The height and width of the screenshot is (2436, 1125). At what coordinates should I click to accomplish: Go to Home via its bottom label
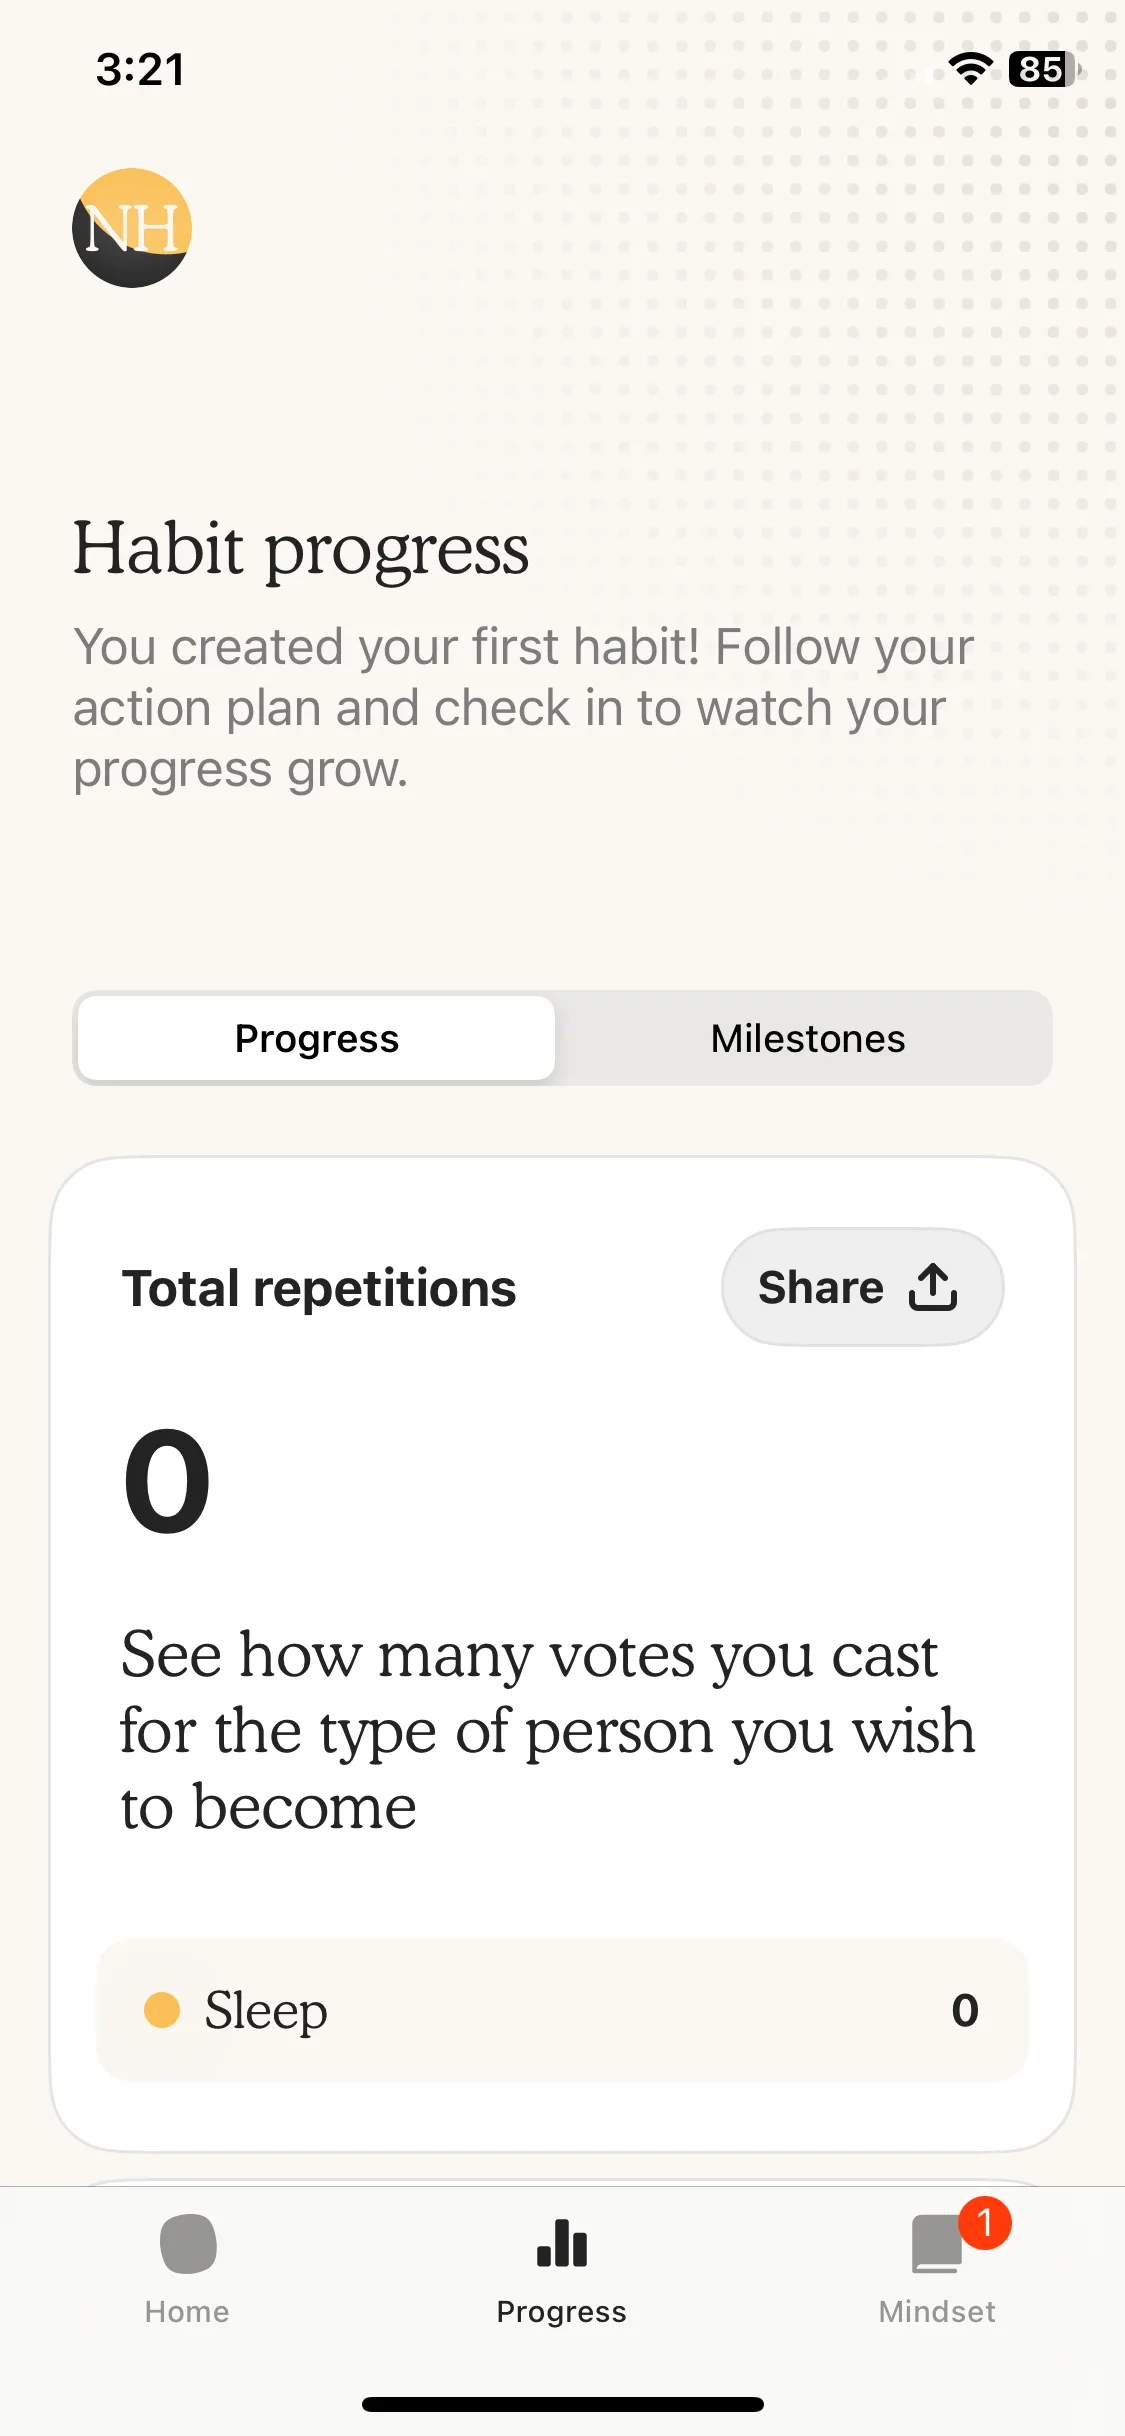pos(187,2312)
